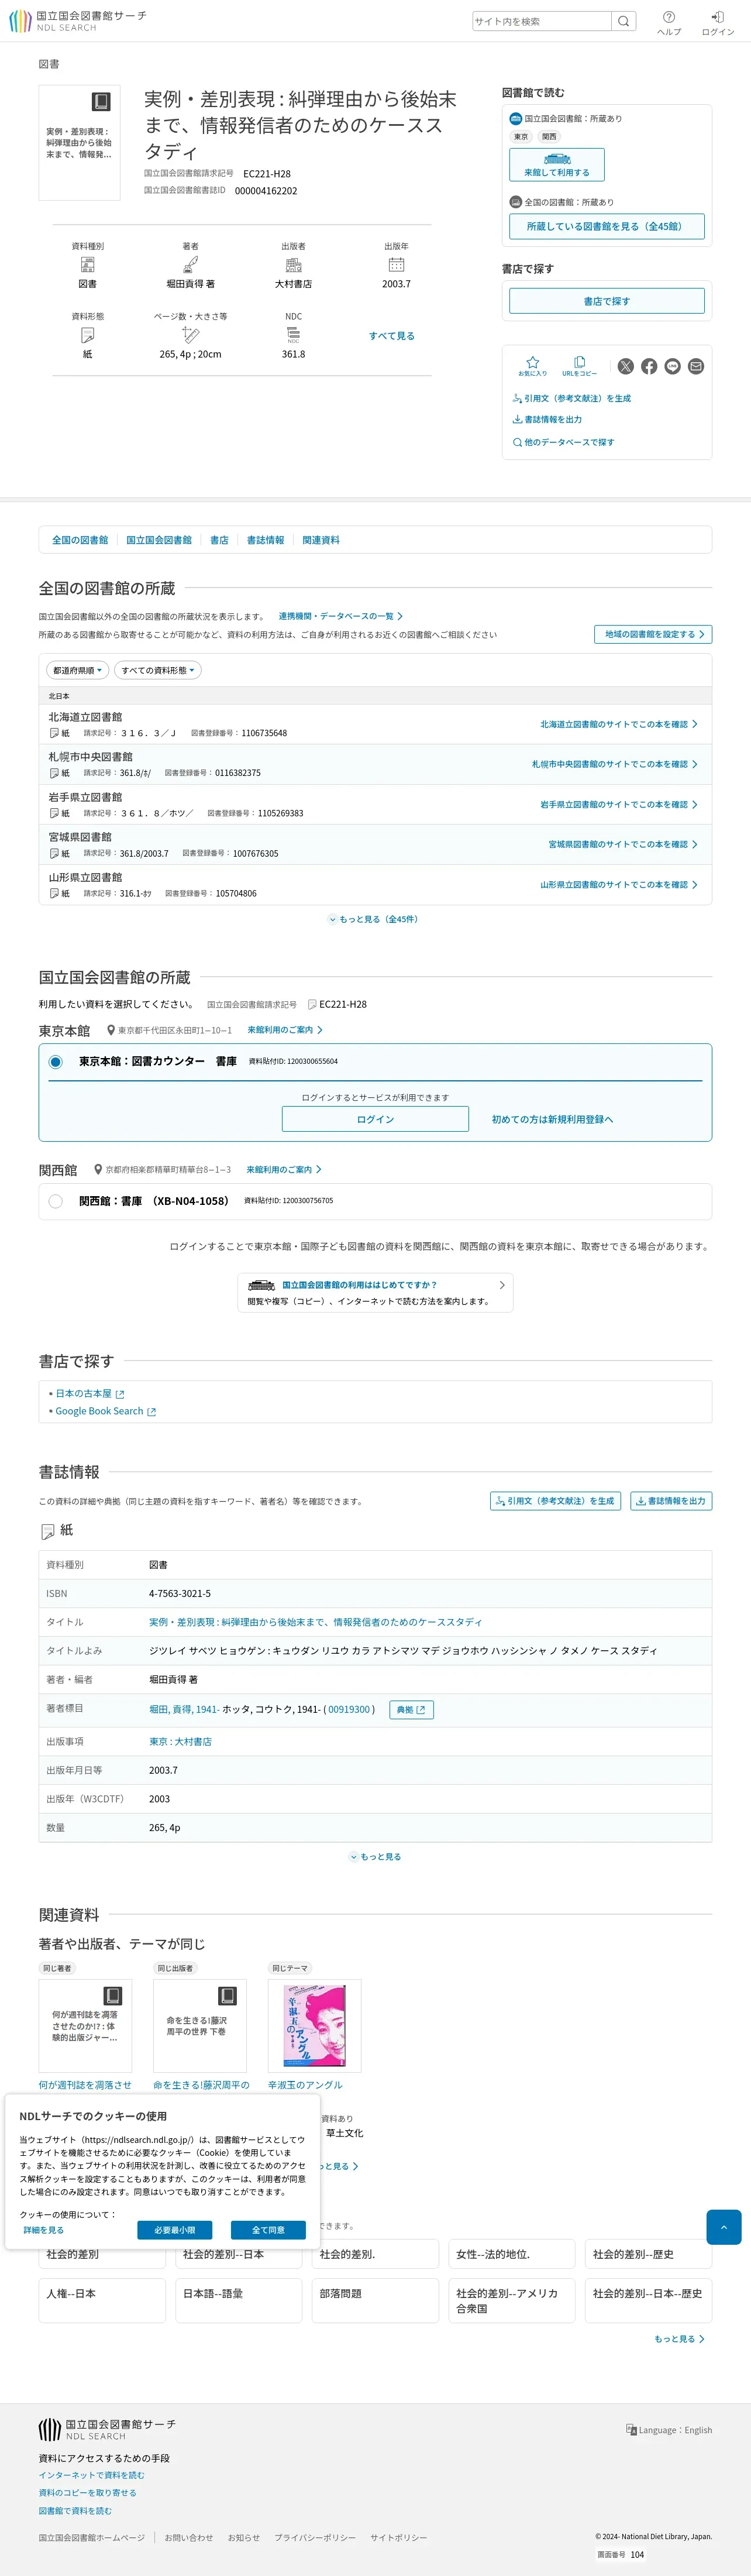Click the author pen icon above 堀田貢得

pyautogui.click(x=190, y=265)
